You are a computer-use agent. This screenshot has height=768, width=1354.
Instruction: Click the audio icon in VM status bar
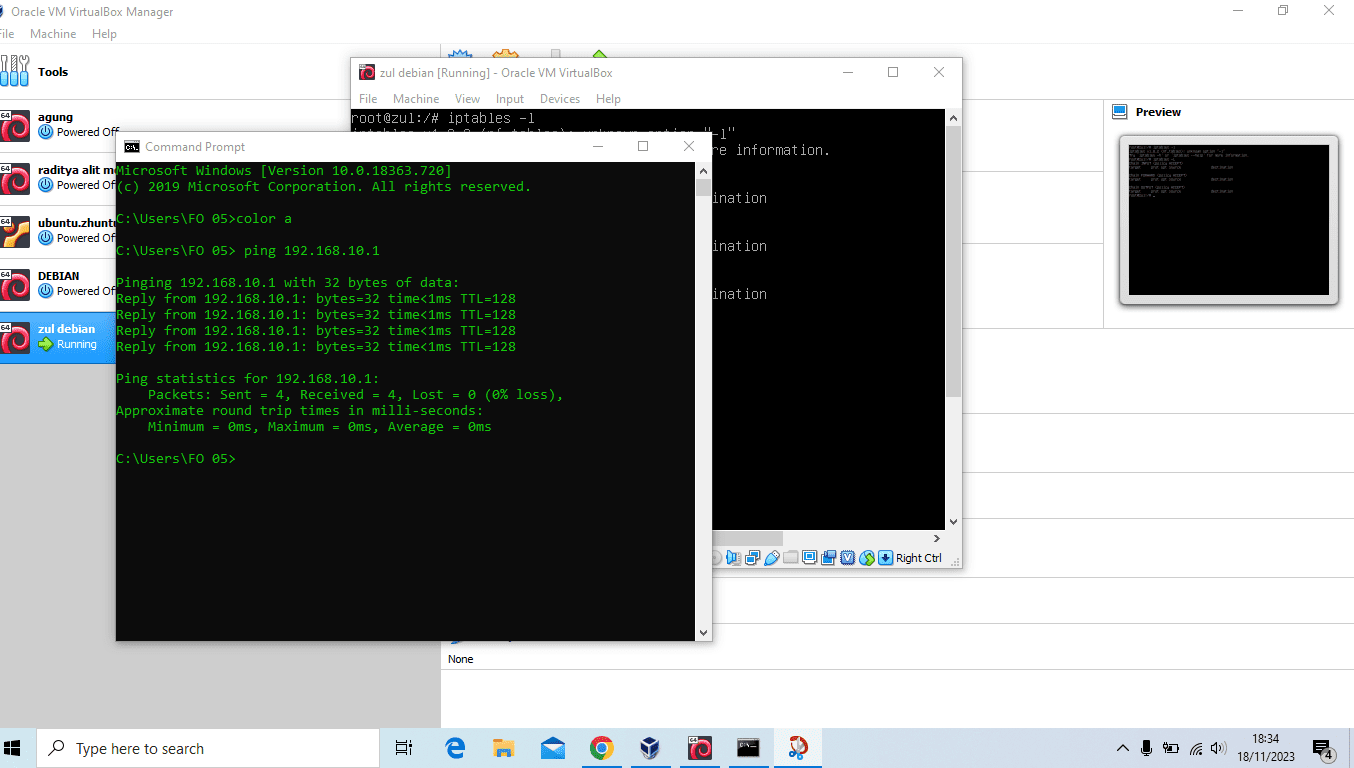pos(733,558)
